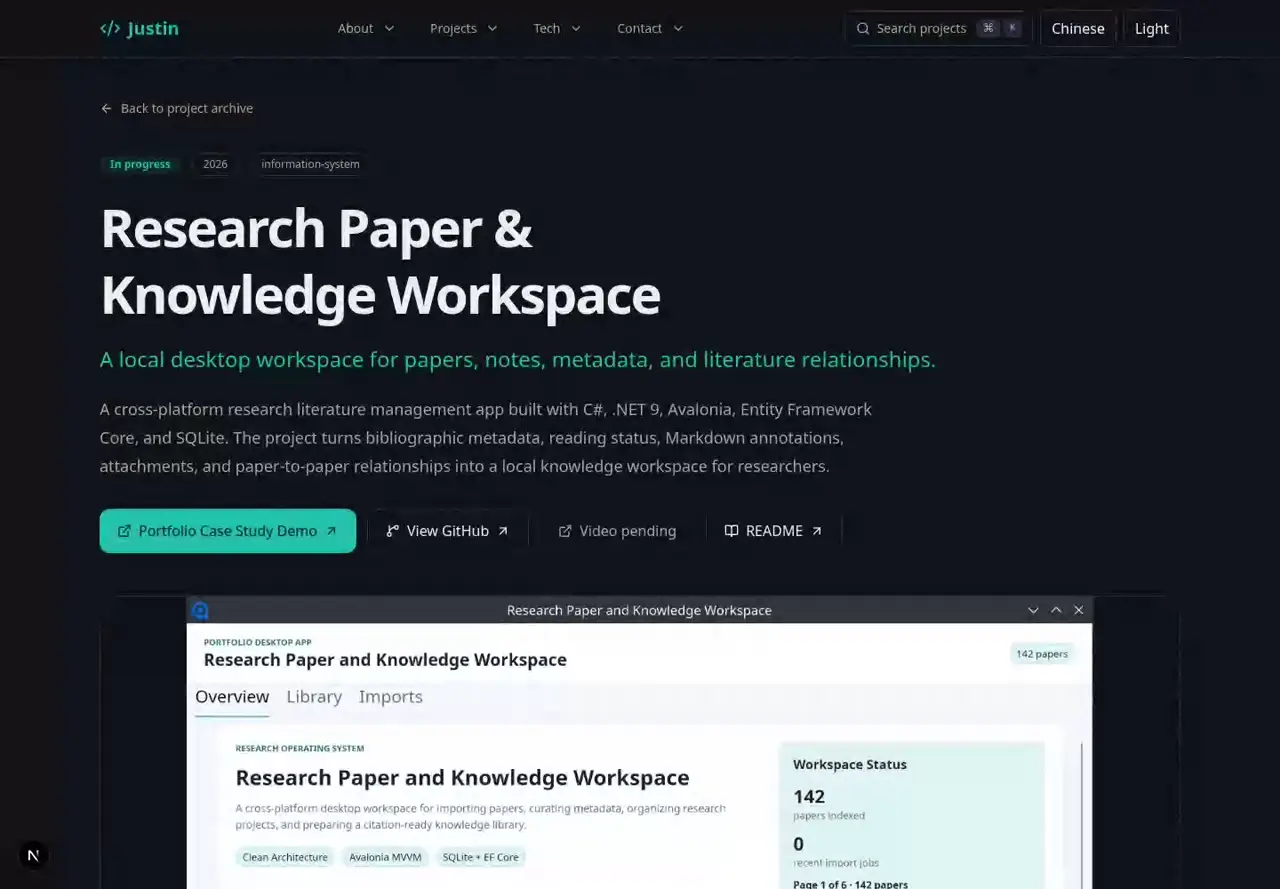
Task: Click arrow icon after View GitHub label
Action: tap(503, 531)
